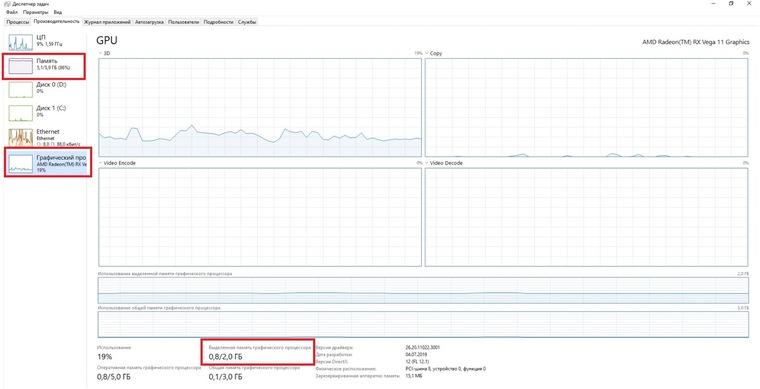Expand the Video Decode graph dropdown
This screenshot has height=389, width=760.
427,163
